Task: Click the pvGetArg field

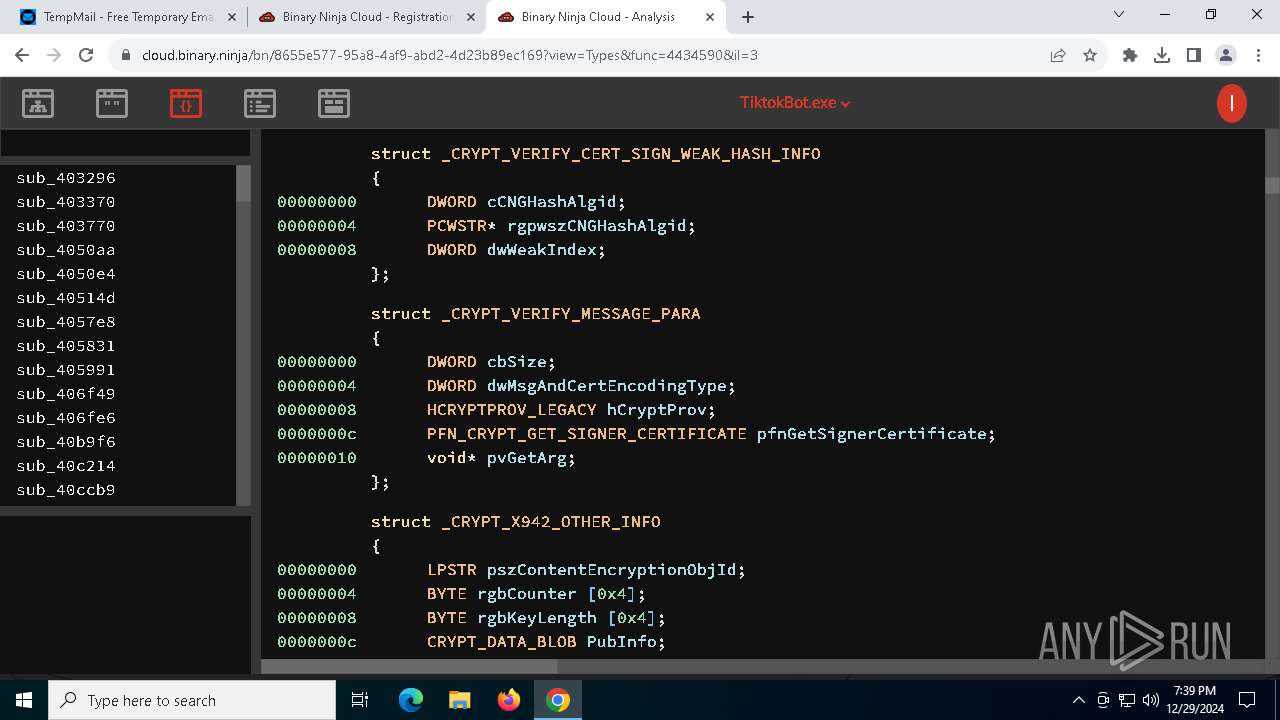Action: pyautogui.click(x=529, y=458)
